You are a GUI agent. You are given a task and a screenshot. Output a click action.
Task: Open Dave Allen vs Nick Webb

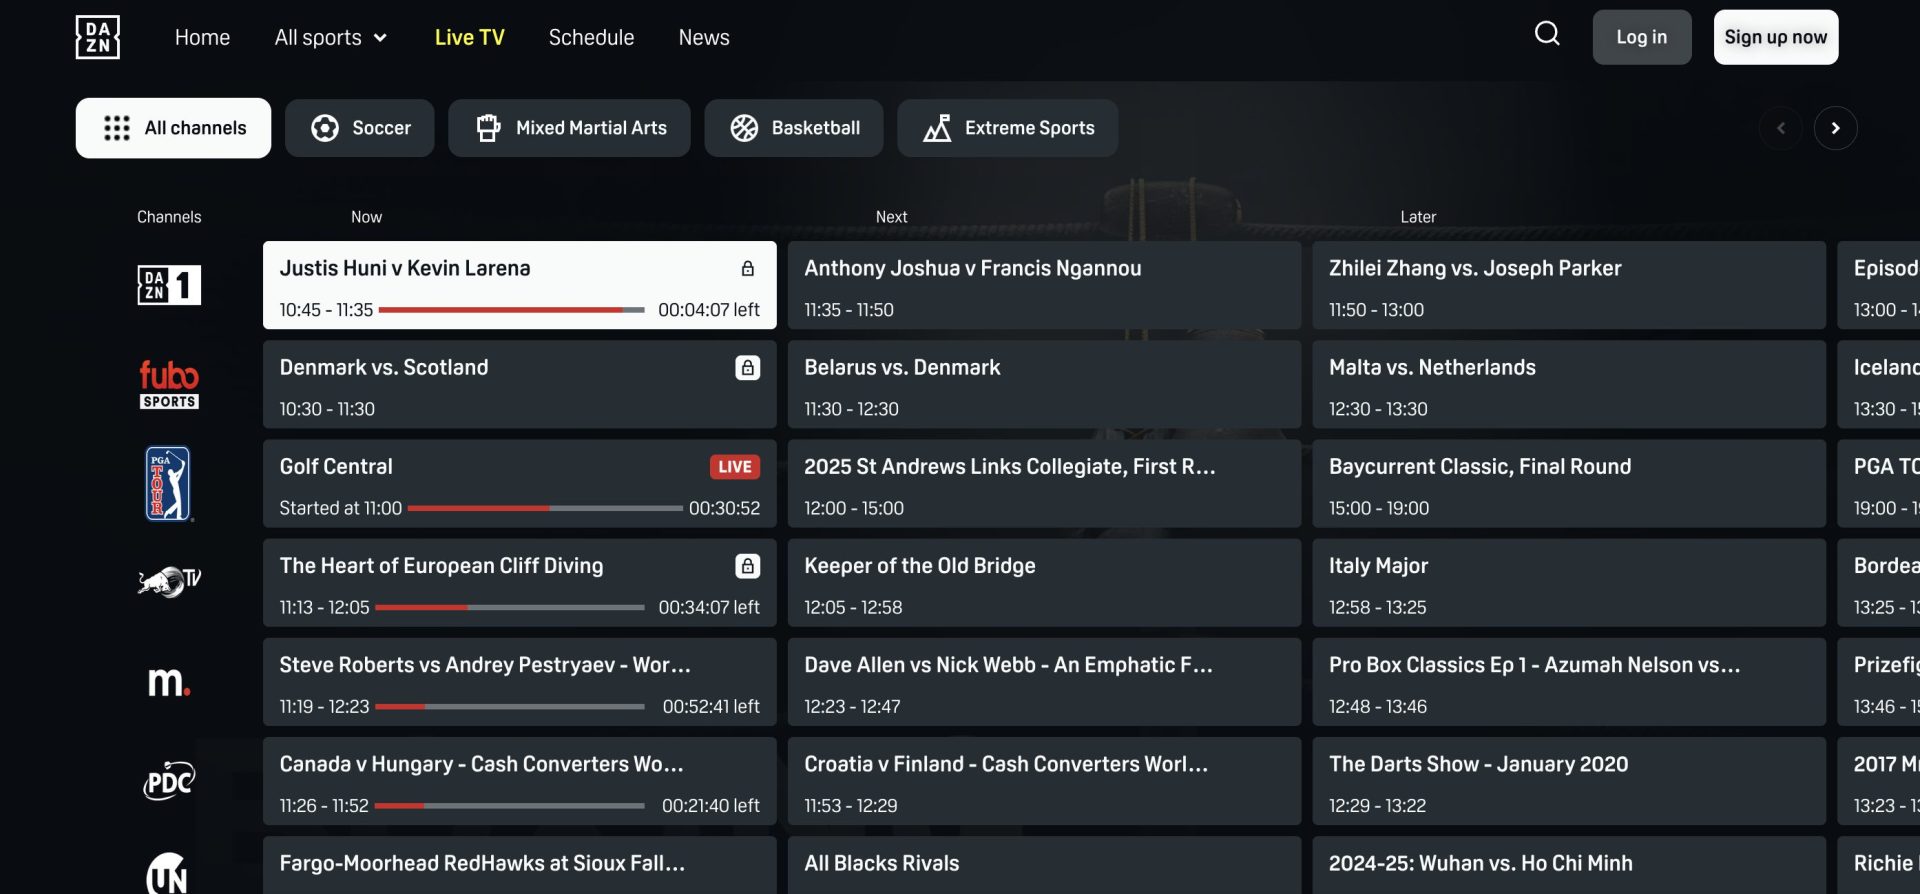[x=1044, y=681]
